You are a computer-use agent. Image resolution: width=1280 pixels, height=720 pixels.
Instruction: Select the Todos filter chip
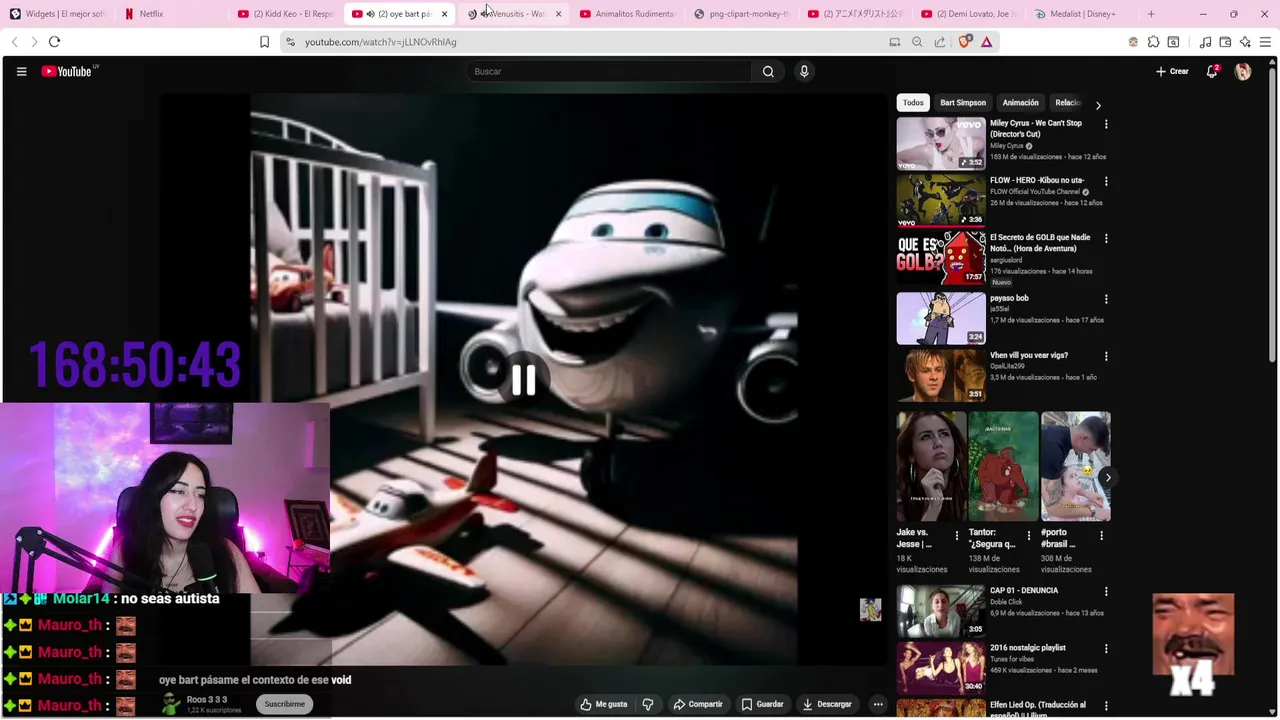pyautogui.click(x=913, y=103)
